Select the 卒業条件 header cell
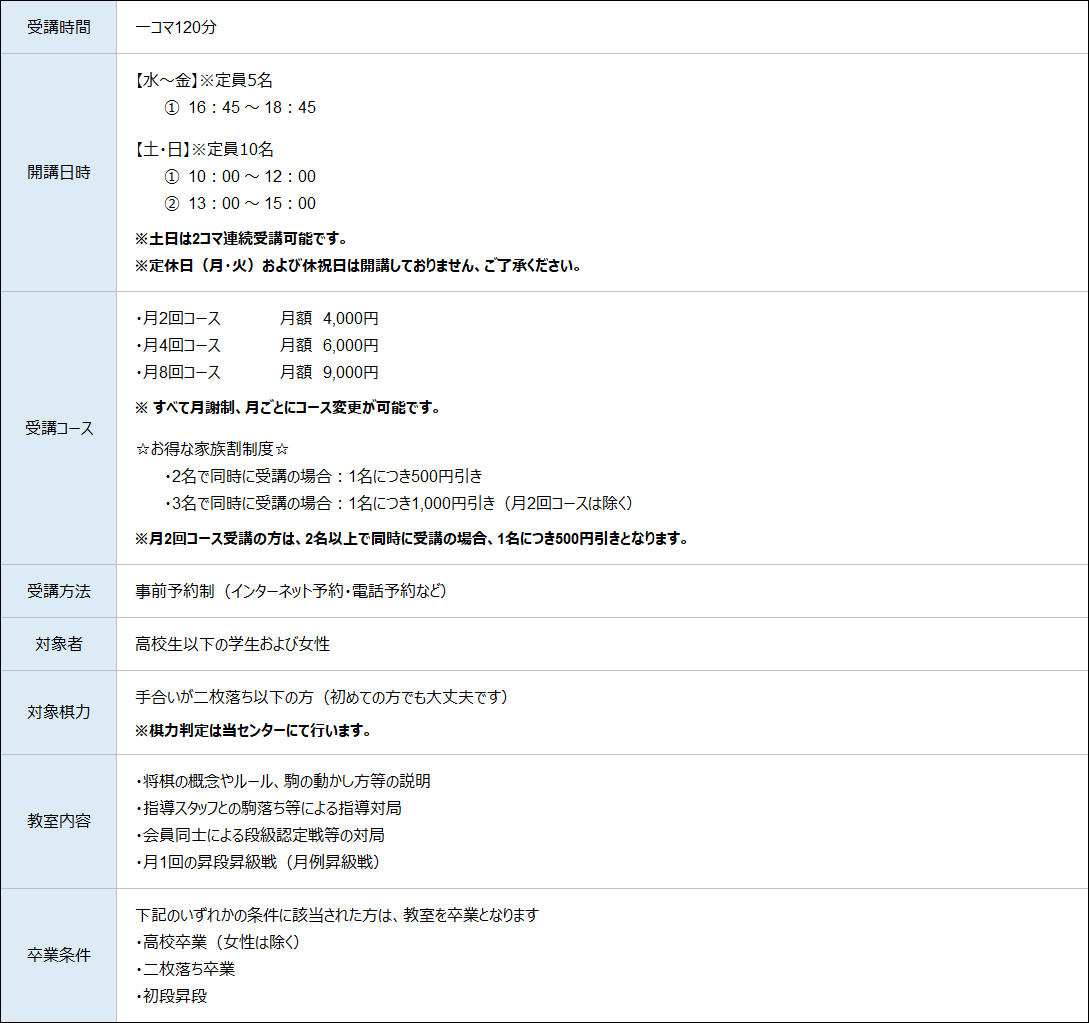The image size is (1089, 1023). coord(58,955)
